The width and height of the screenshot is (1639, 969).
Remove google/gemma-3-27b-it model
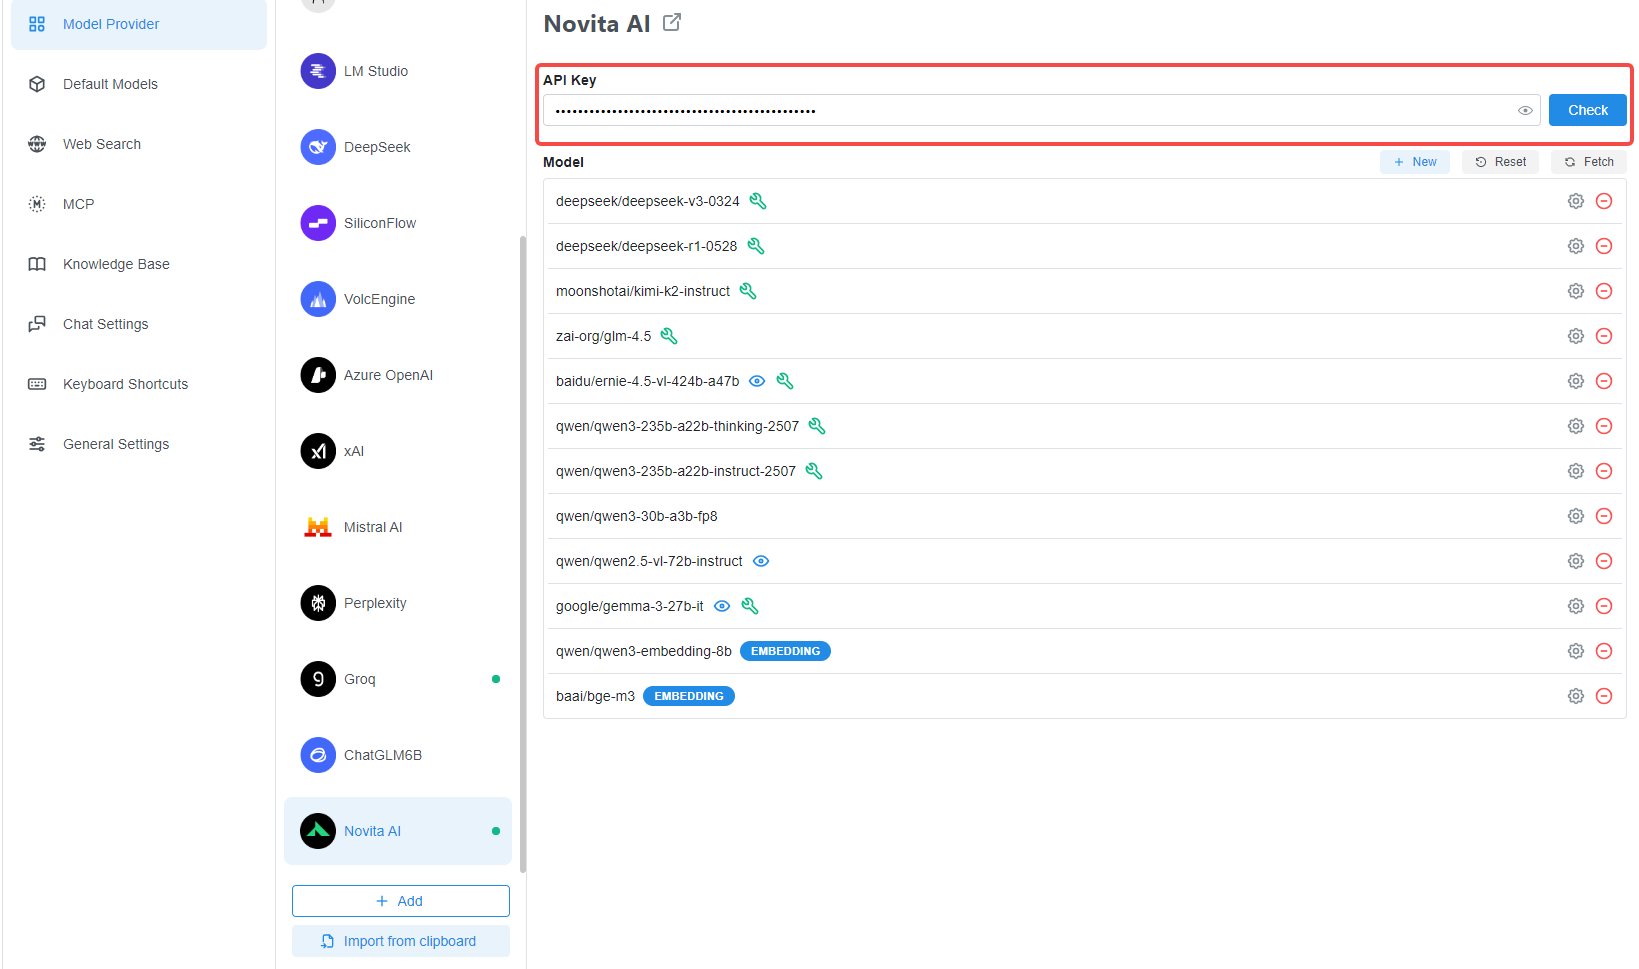[x=1604, y=606]
